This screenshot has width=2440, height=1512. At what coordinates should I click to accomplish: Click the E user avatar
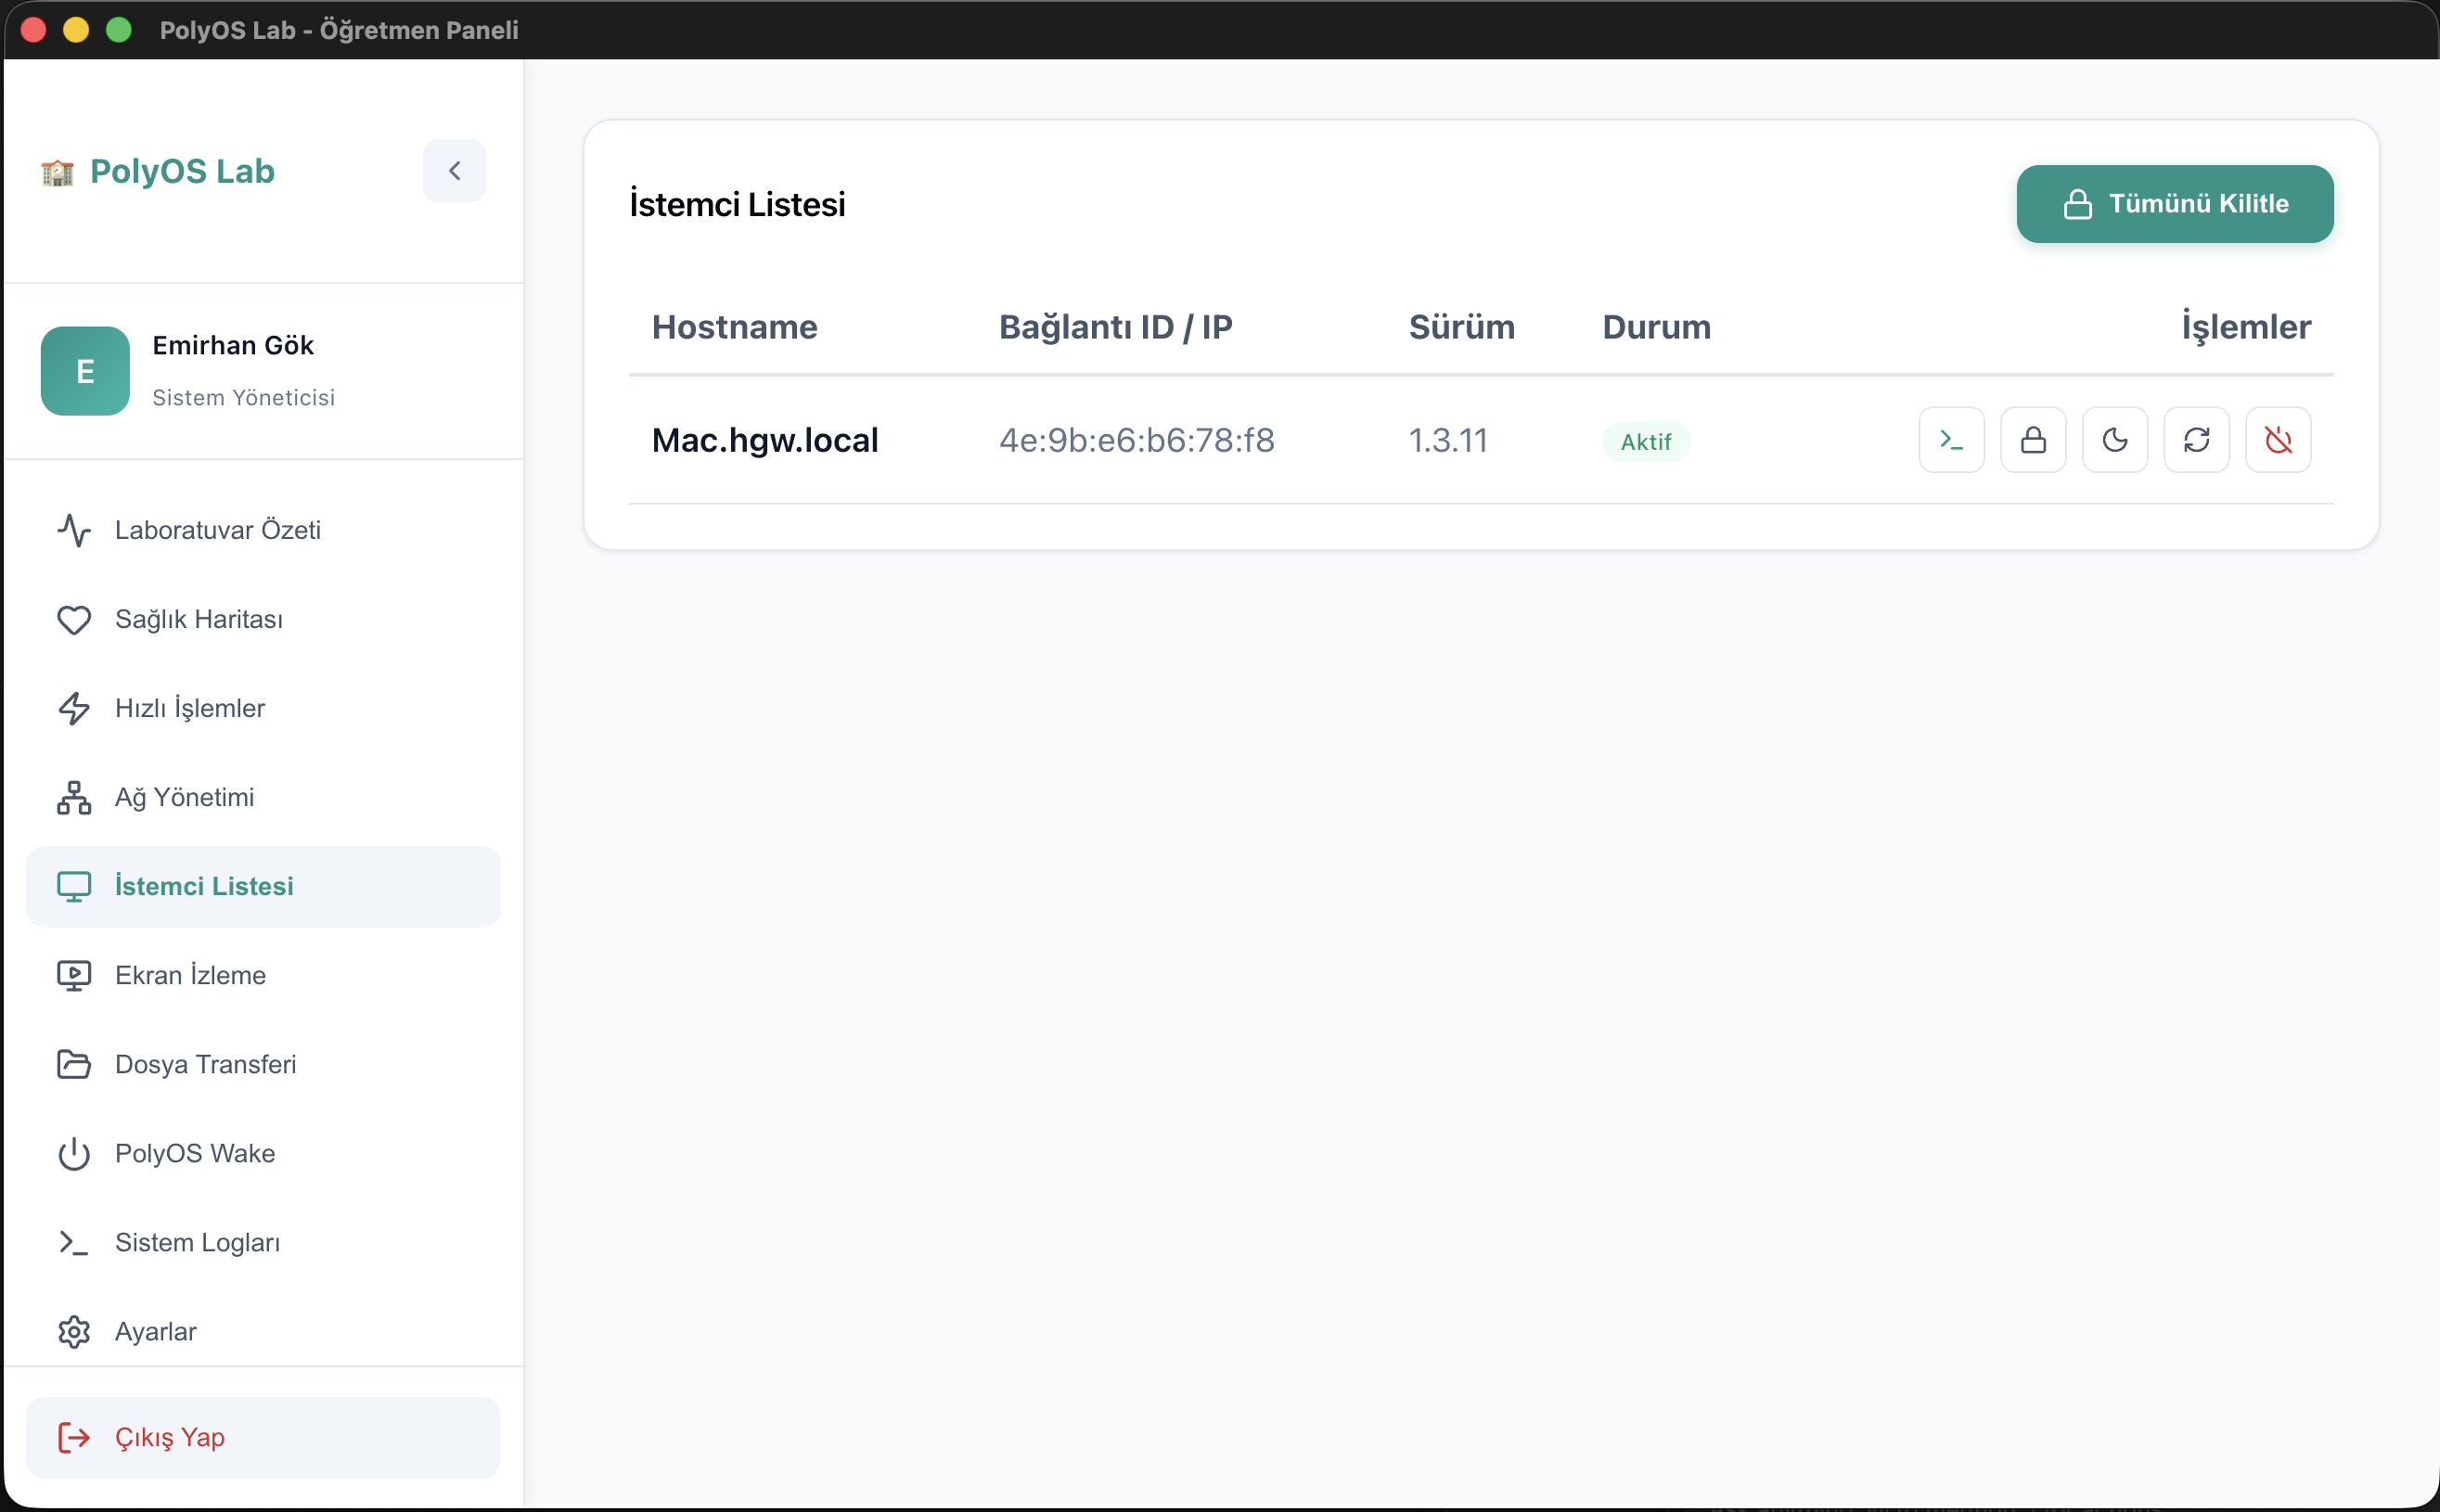click(85, 371)
